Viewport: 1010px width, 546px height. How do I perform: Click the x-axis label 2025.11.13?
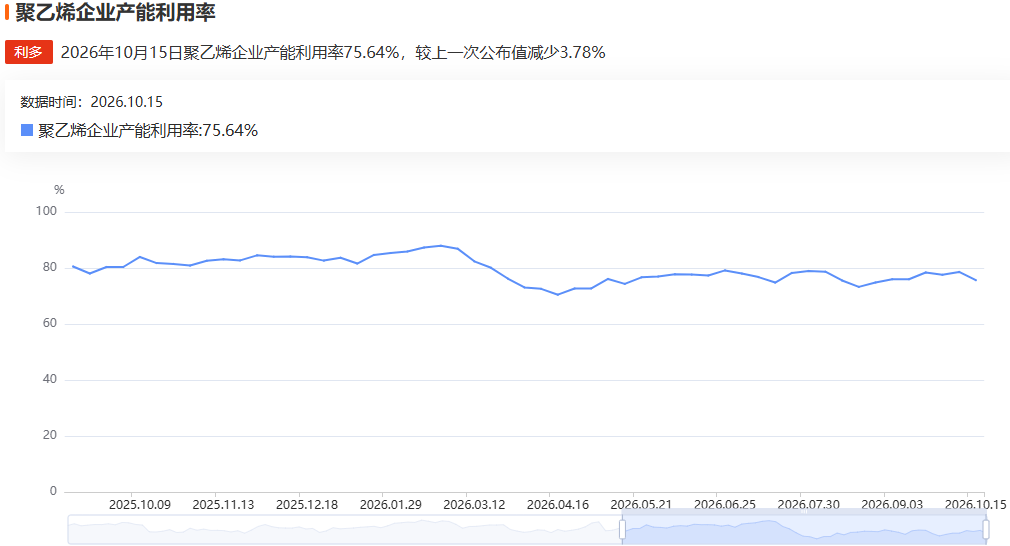[x=224, y=505]
